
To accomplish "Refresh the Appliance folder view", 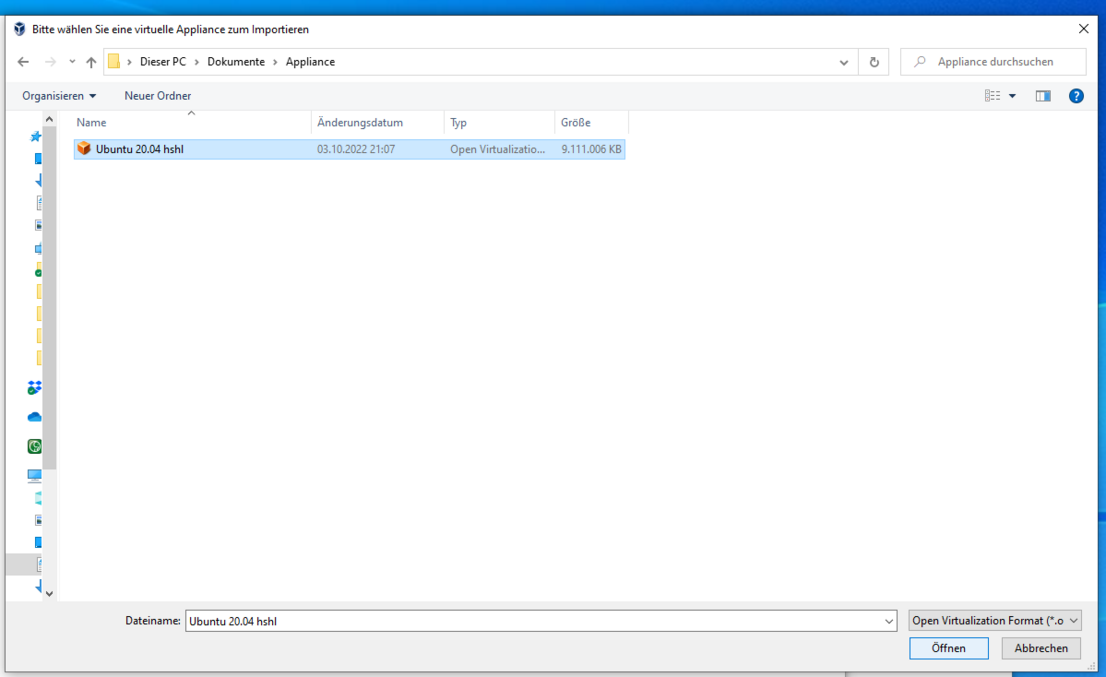I will 874,62.
